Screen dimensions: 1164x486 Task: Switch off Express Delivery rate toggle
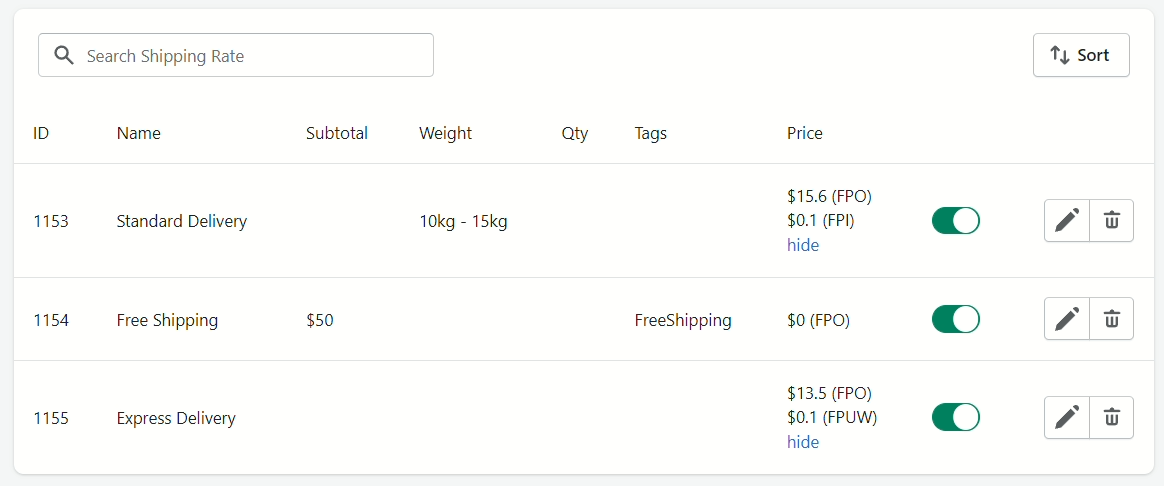(x=955, y=417)
